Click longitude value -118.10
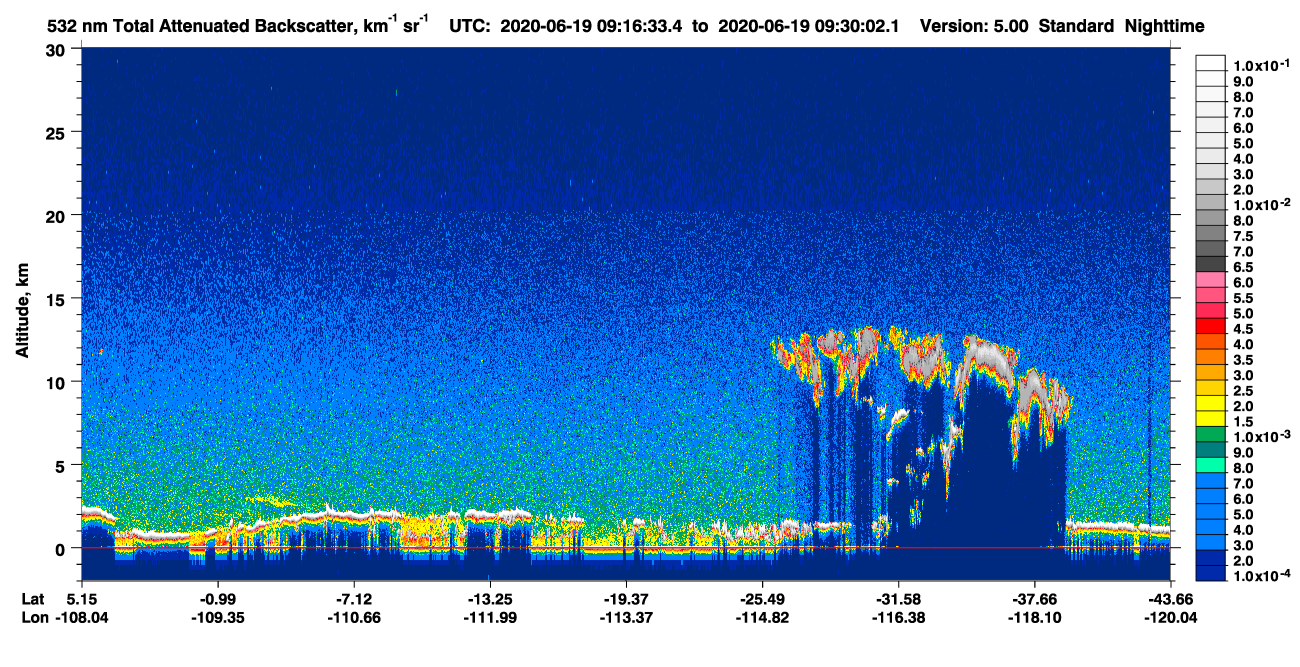Image resolution: width=1300 pixels, height=667 pixels. pyautogui.click(x=1034, y=617)
